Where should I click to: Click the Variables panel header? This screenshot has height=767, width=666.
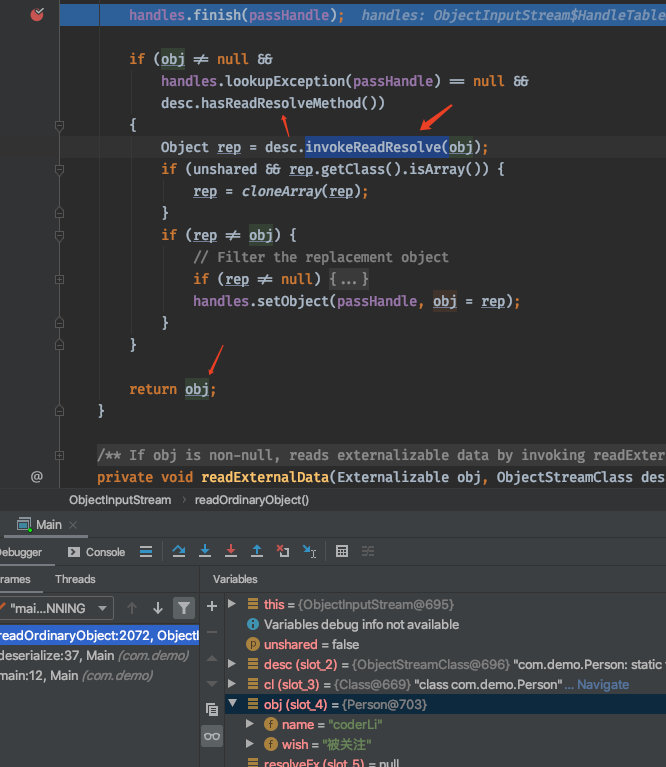[x=235, y=579]
